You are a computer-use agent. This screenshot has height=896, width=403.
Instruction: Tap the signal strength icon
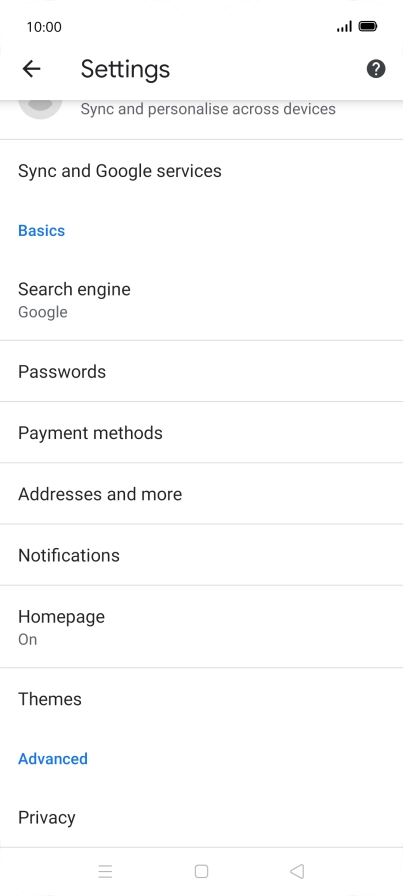point(344,26)
